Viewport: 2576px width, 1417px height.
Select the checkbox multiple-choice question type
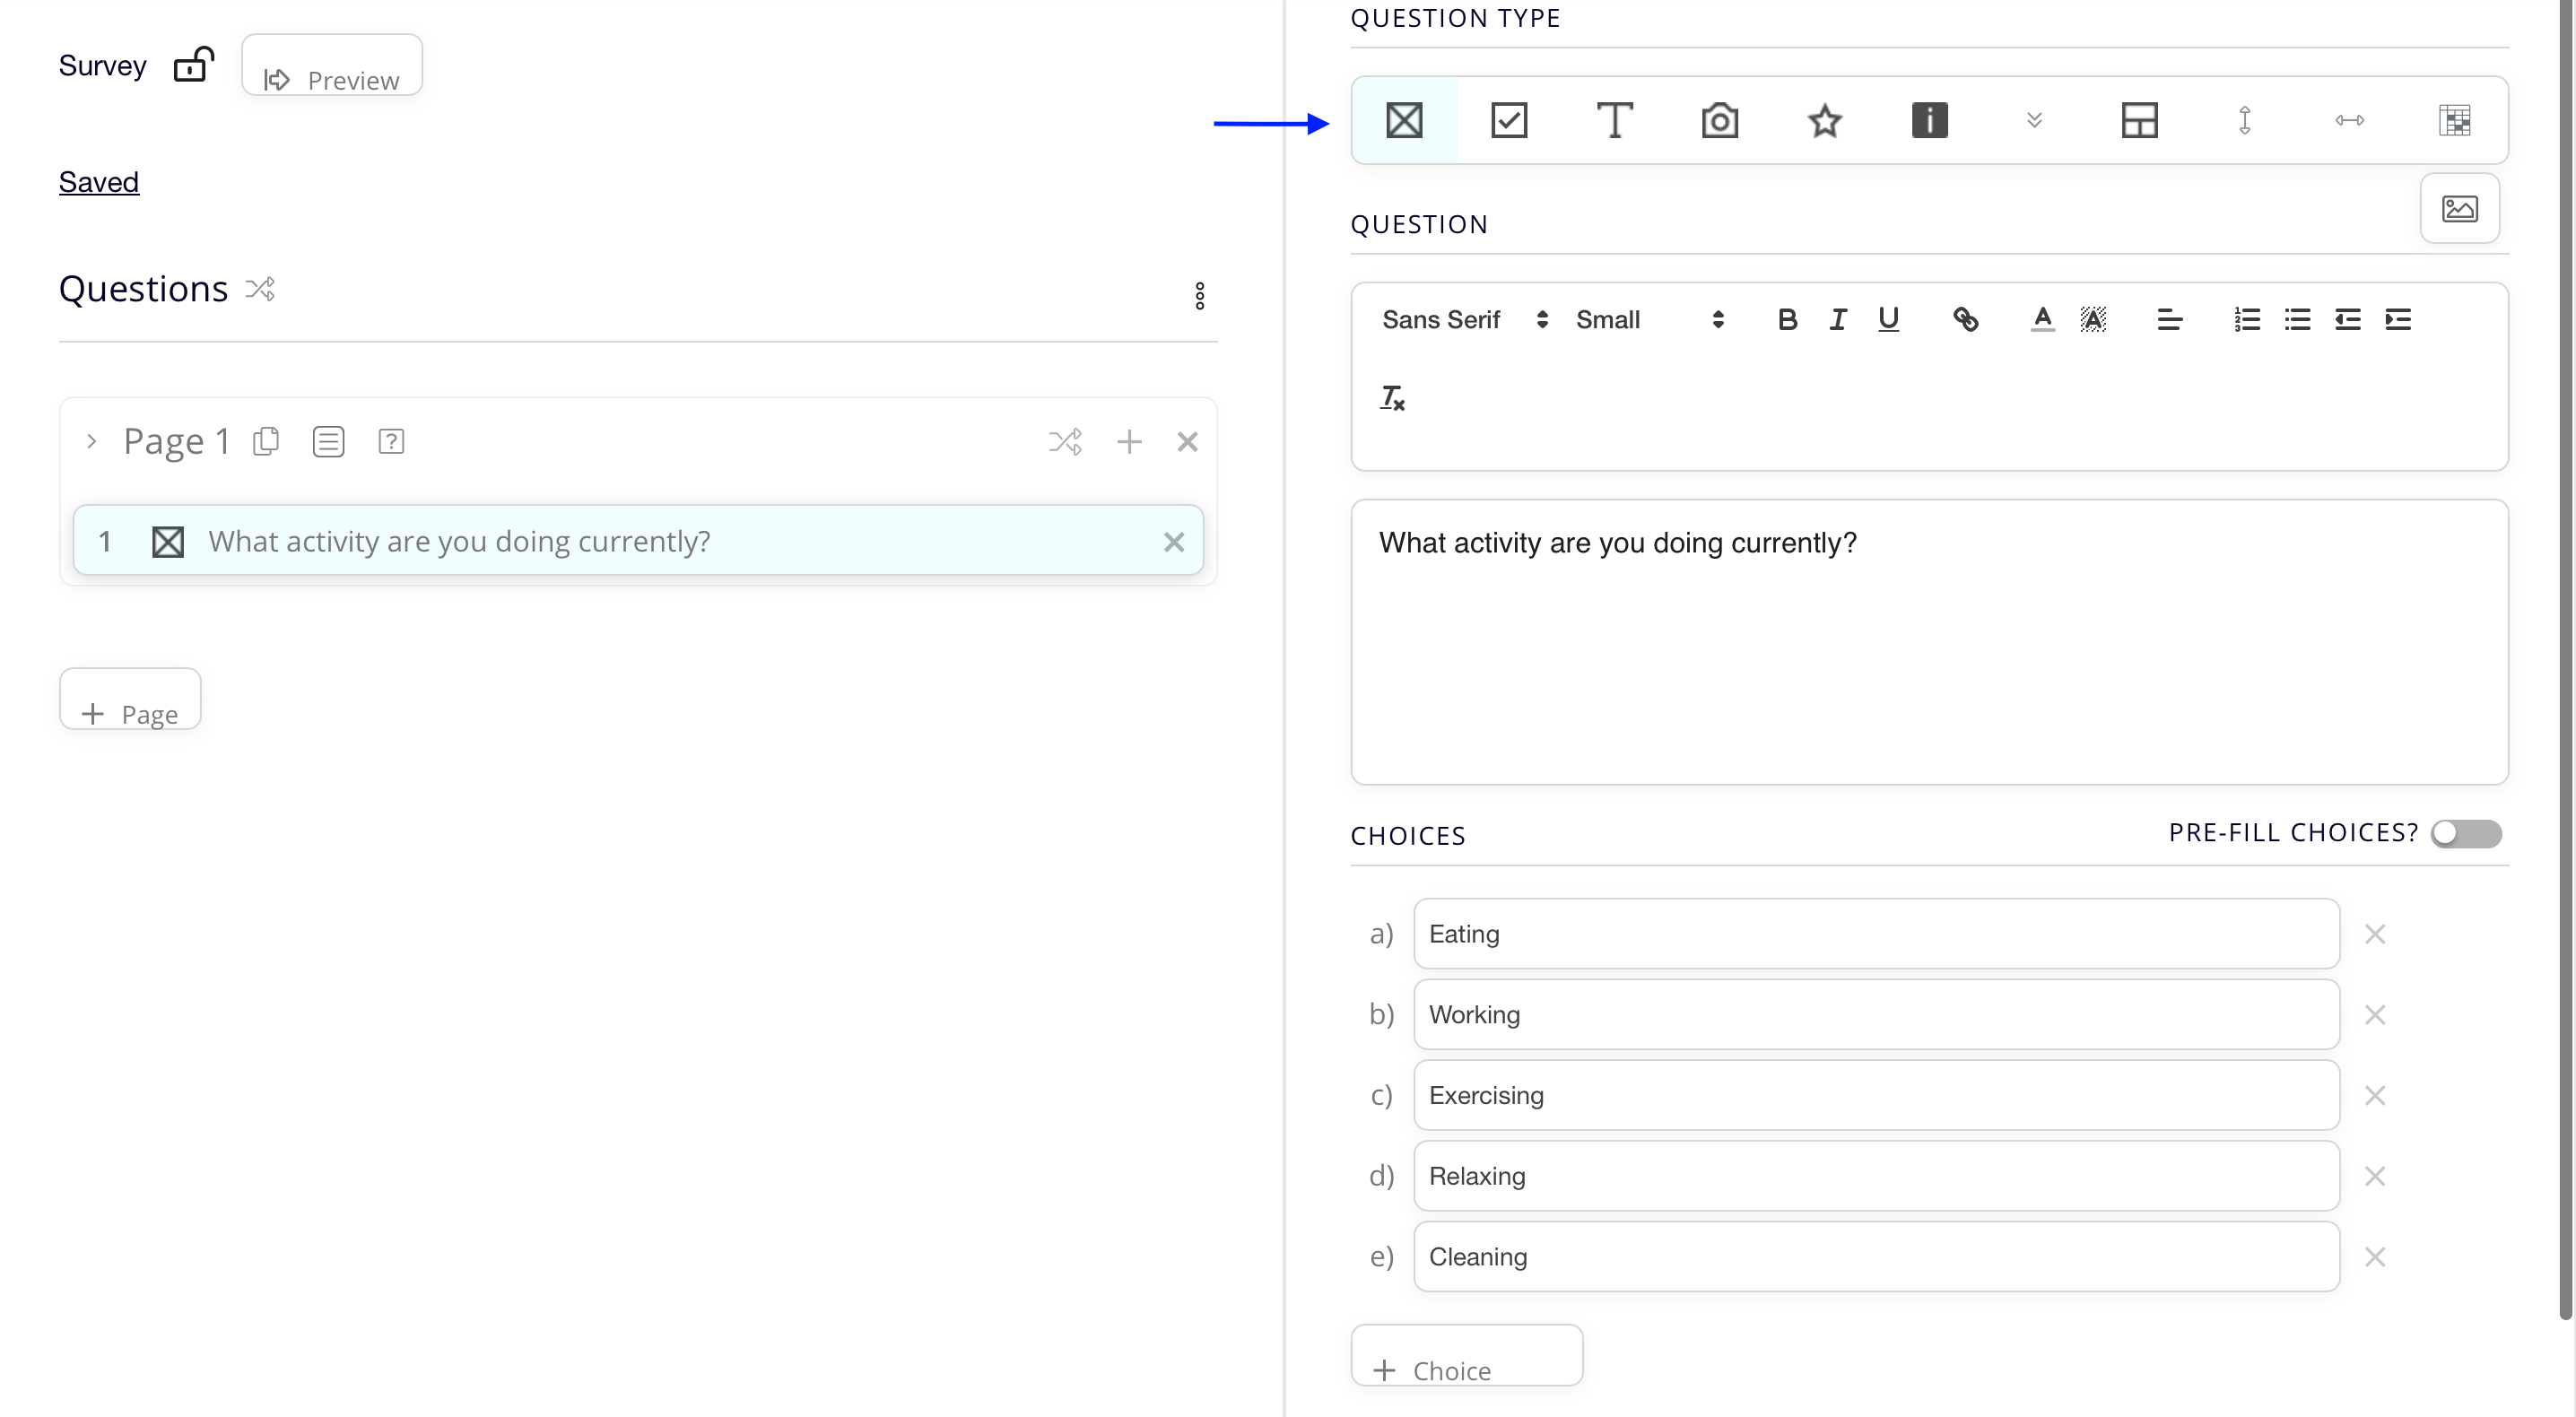click(x=1509, y=120)
